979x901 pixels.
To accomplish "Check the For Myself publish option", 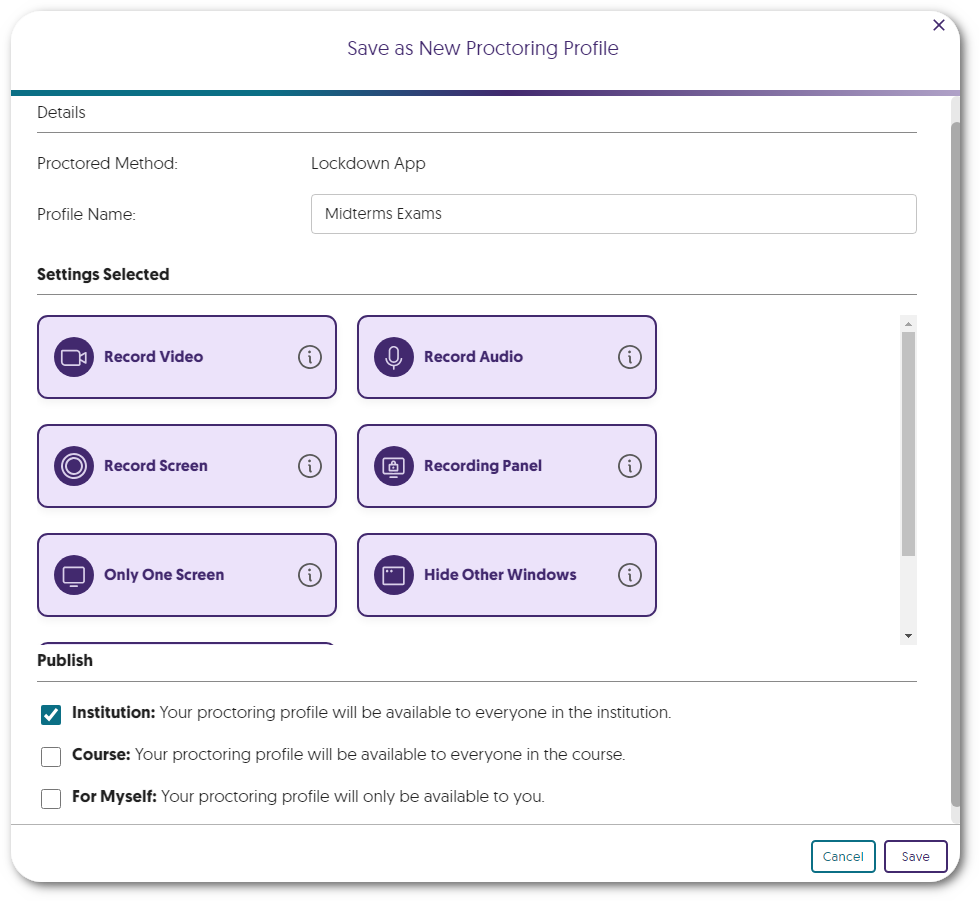I will [51, 798].
